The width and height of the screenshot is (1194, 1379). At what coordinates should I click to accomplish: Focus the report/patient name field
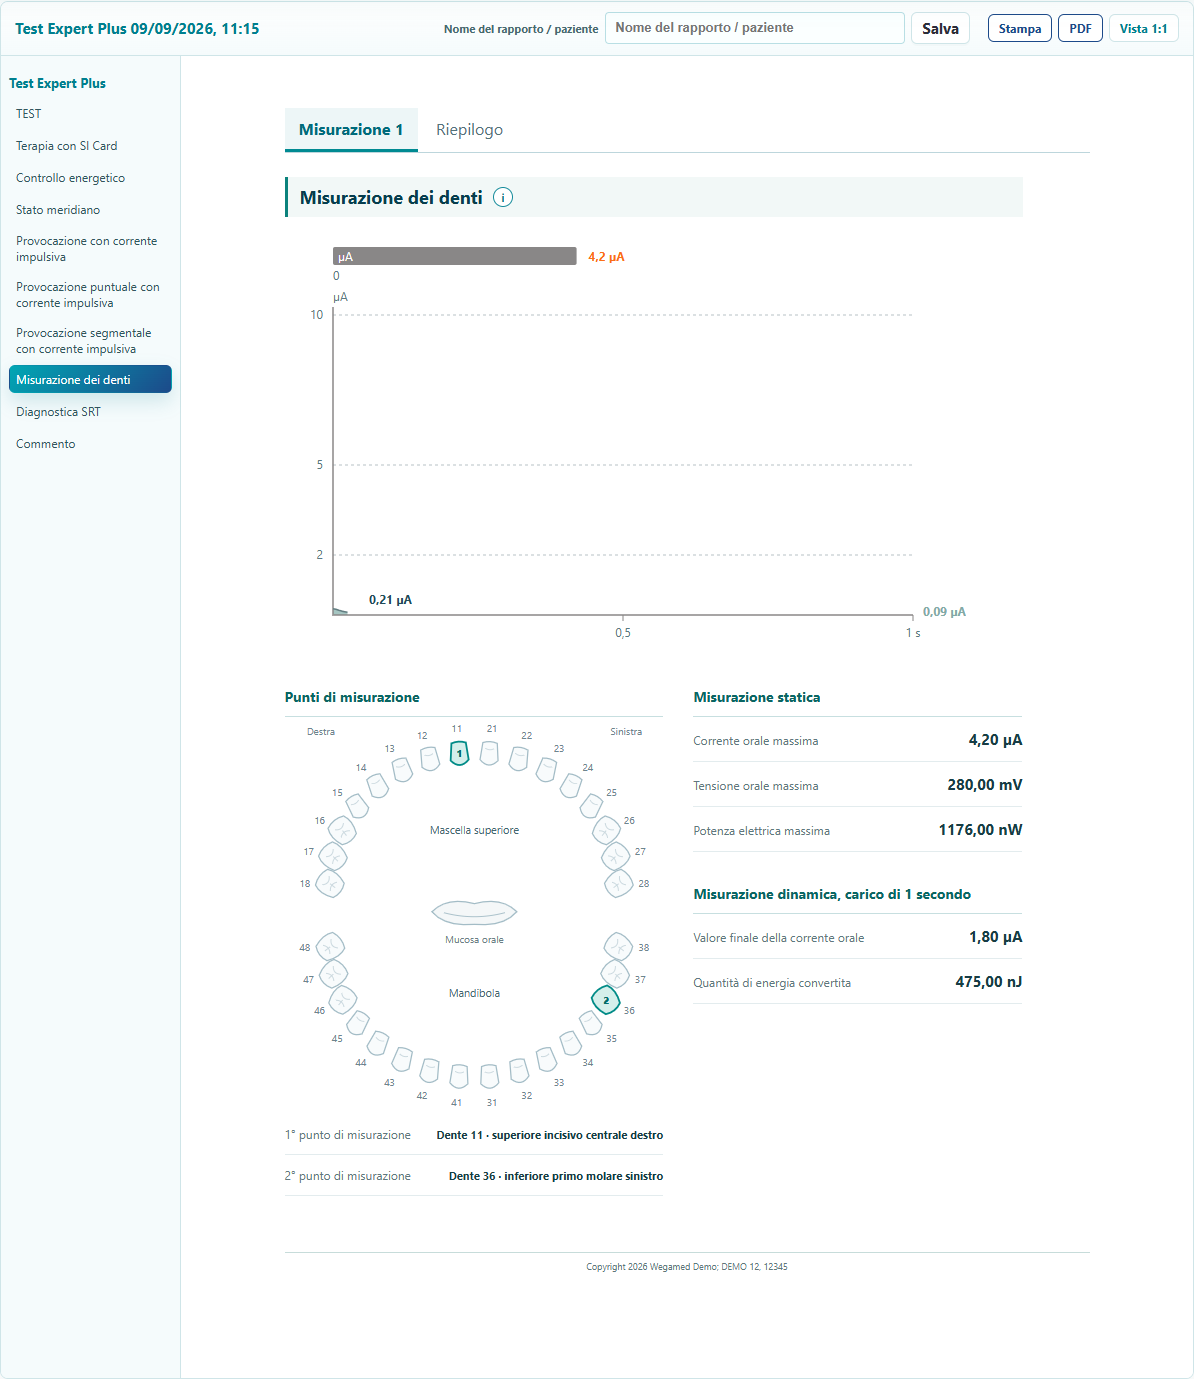(x=755, y=28)
